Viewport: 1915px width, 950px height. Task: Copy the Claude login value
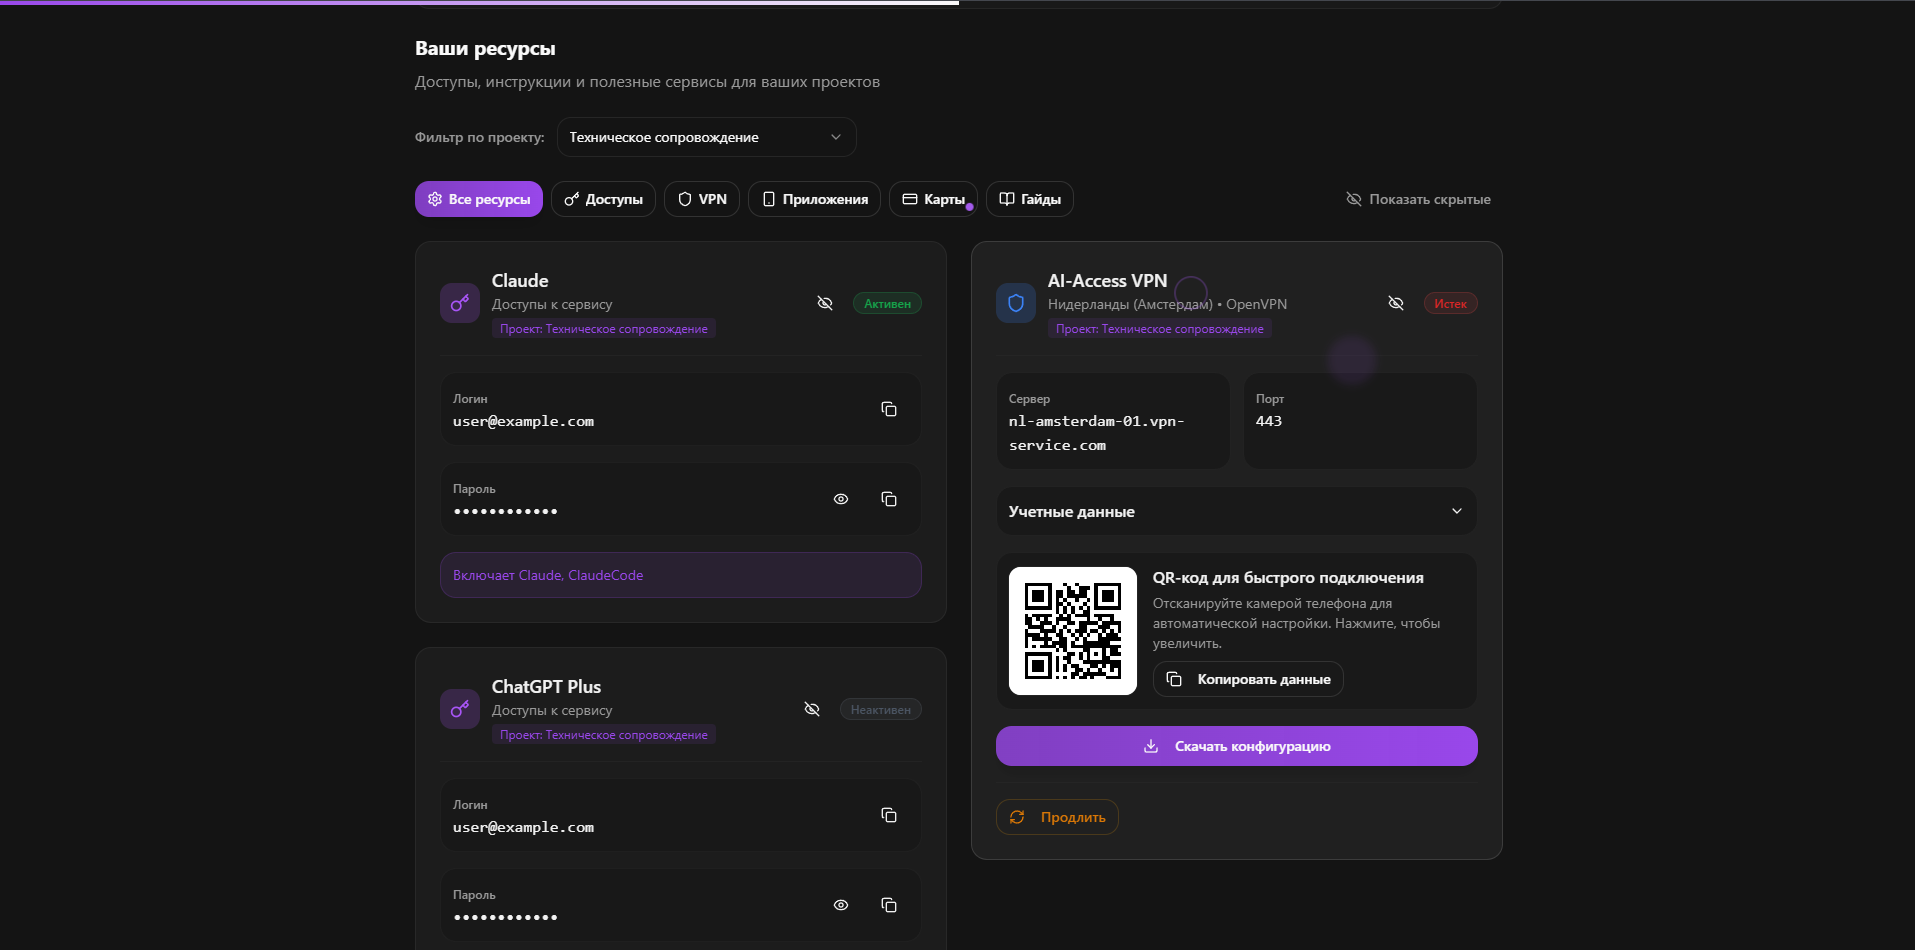(888, 409)
